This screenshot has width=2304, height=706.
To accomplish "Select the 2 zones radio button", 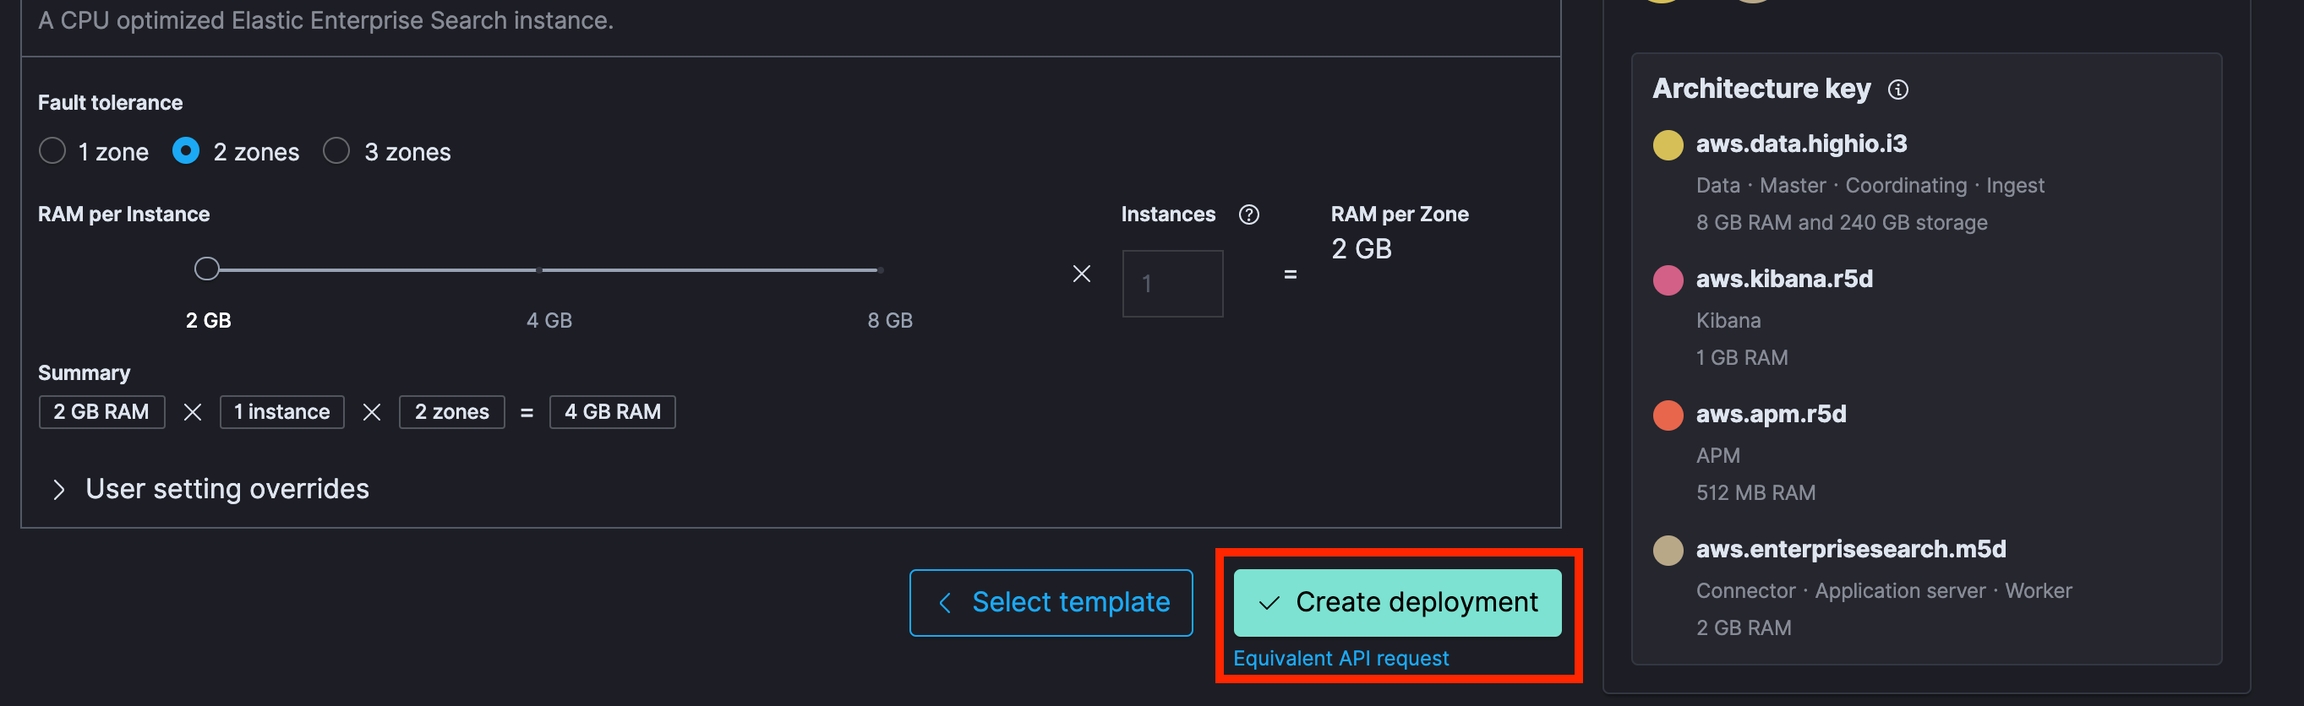I will click(186, 151).
